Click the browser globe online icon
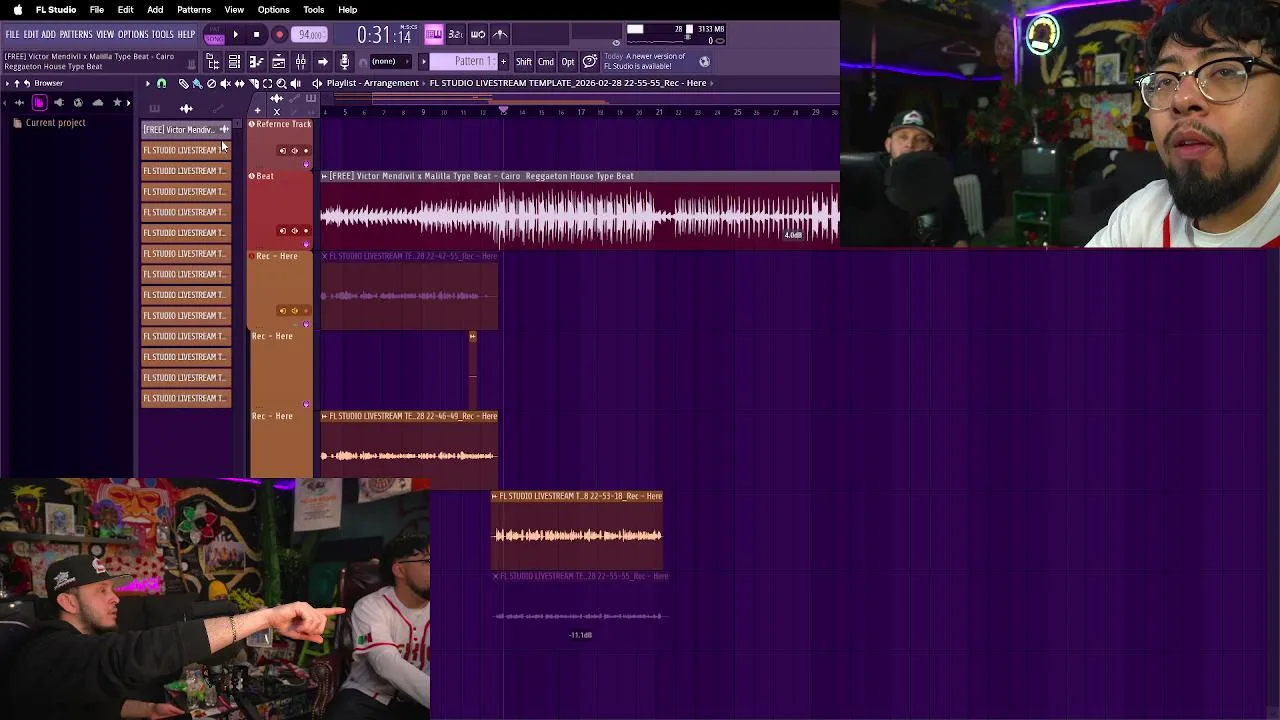The width and height of the screenshot is (1280, 720). [78, 103]
